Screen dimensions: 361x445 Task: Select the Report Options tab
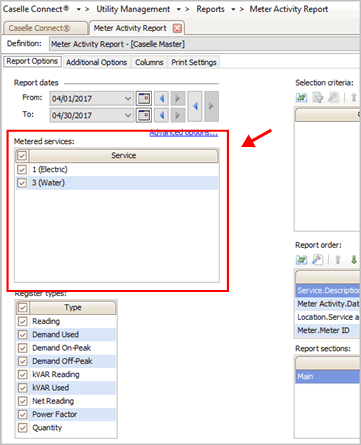[32, 61]
